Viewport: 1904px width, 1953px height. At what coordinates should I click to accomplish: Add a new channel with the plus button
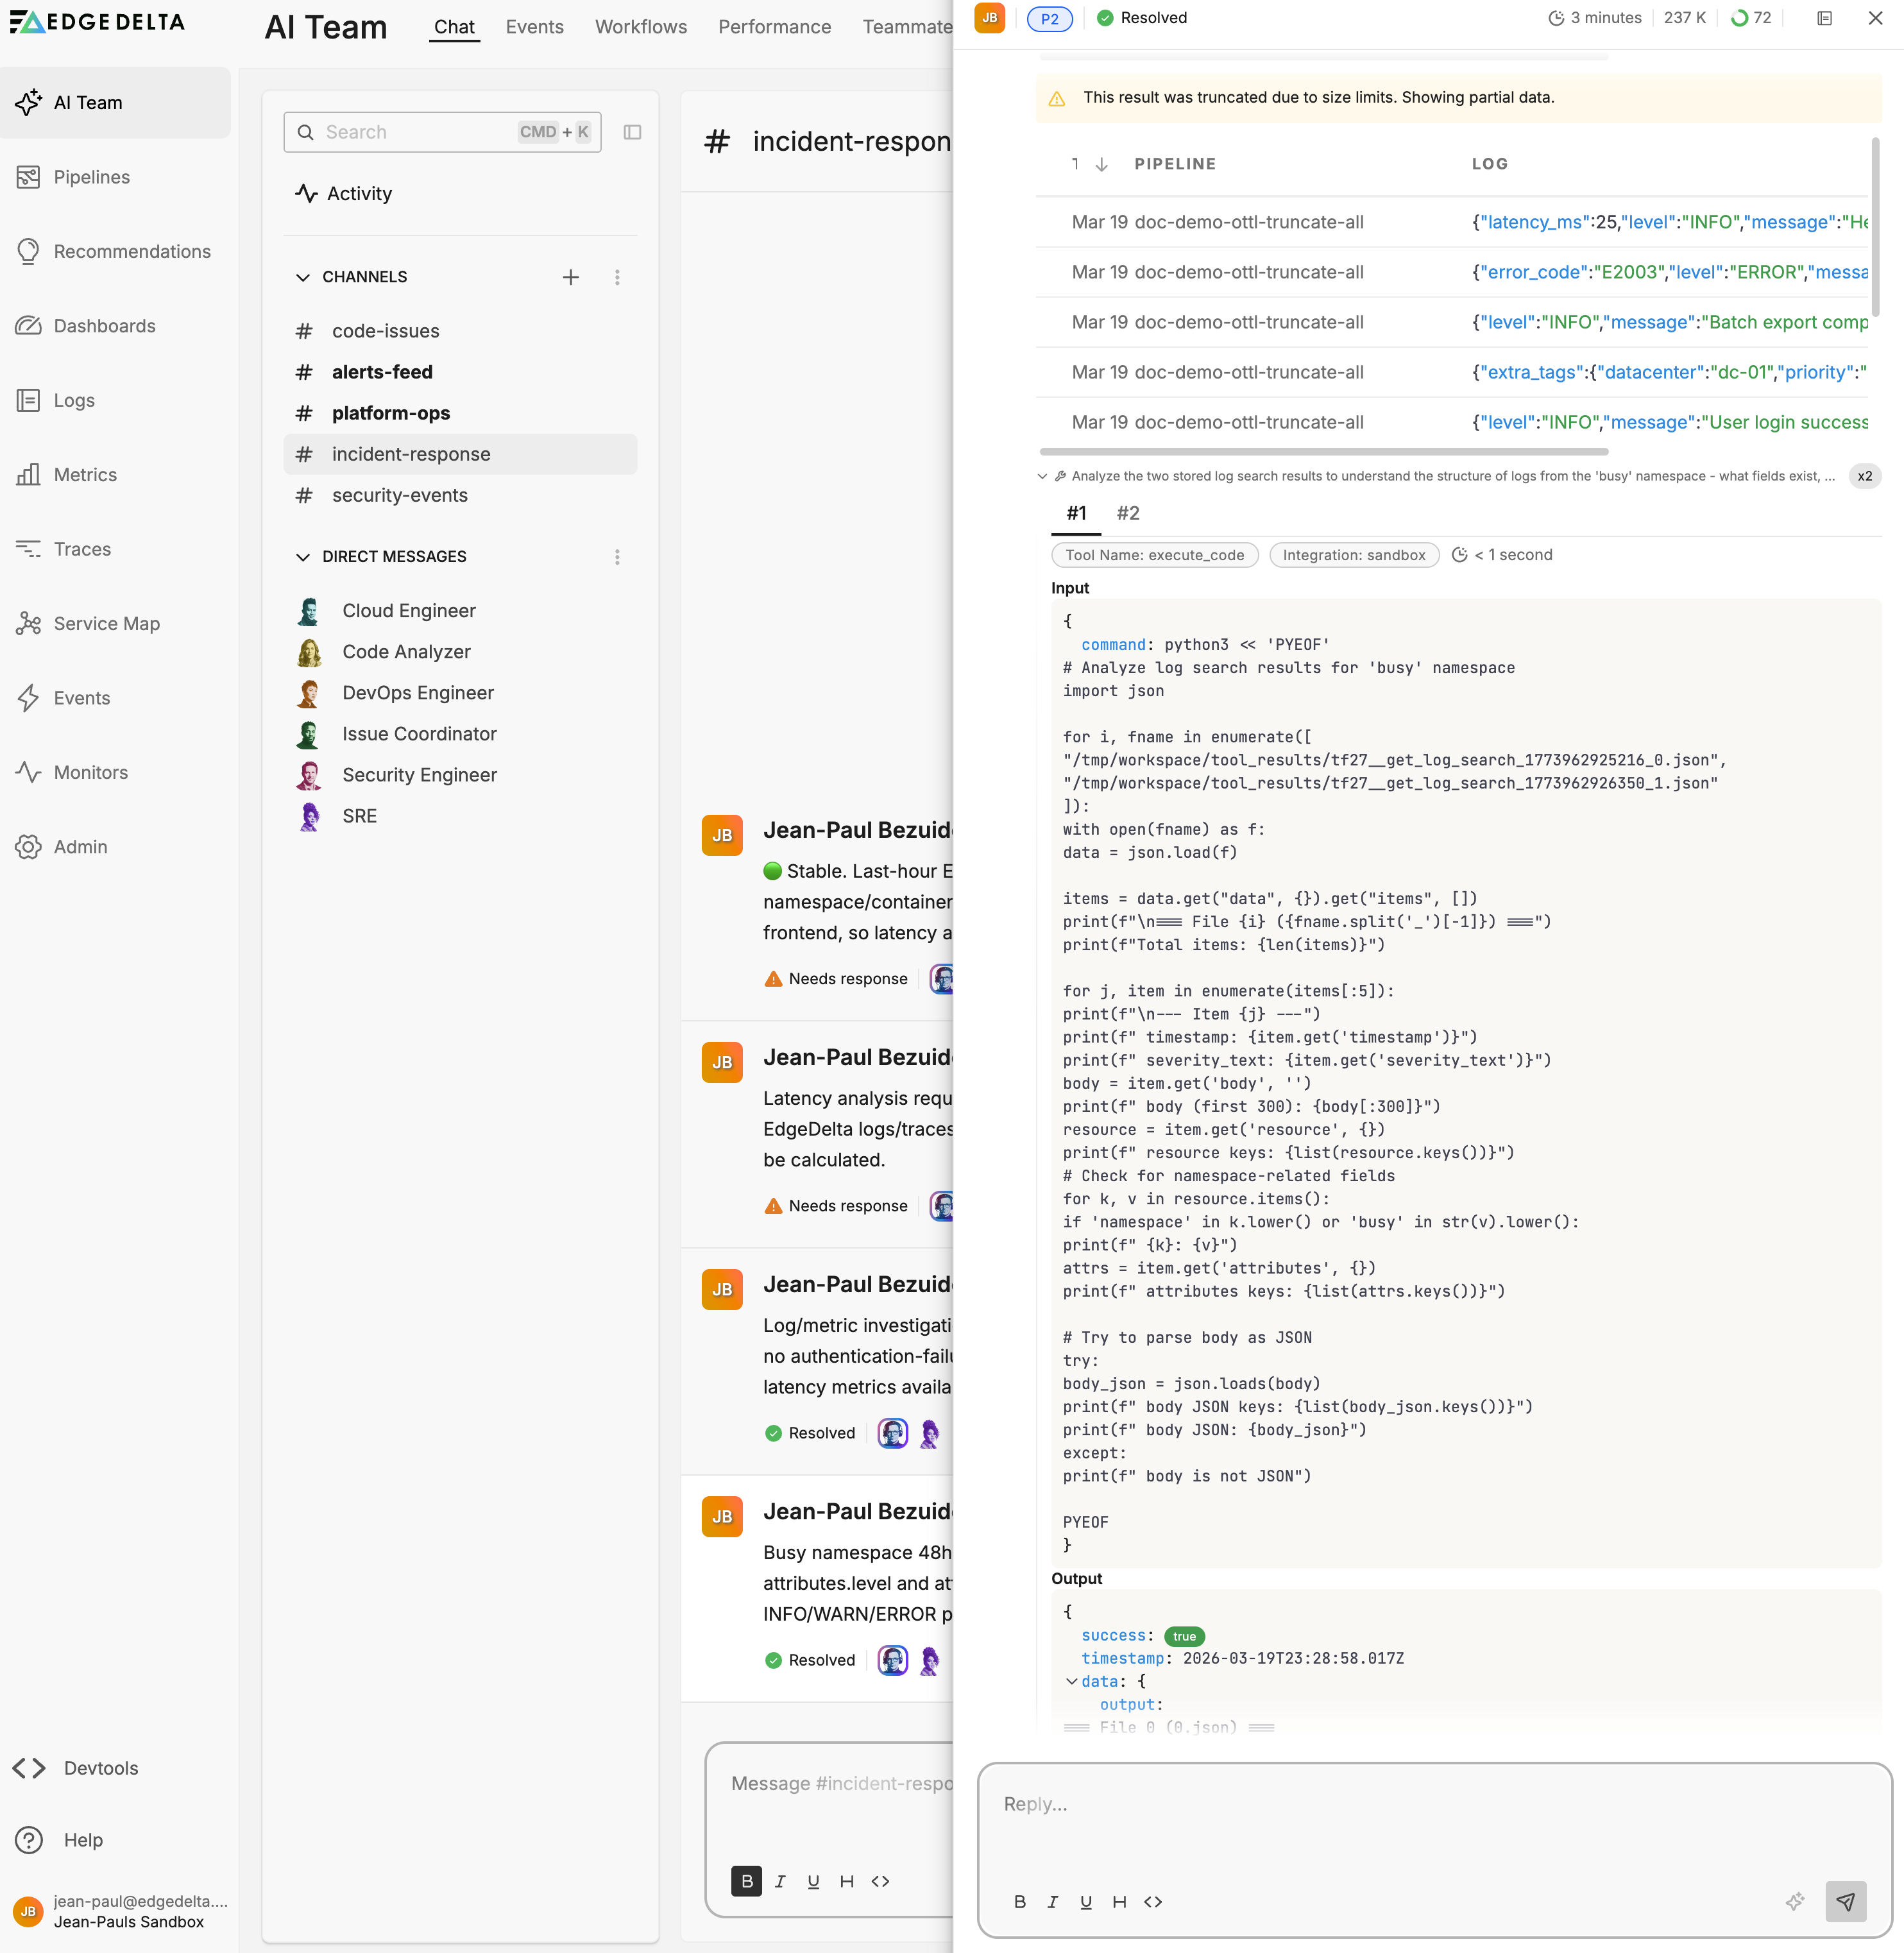(571, 277)
